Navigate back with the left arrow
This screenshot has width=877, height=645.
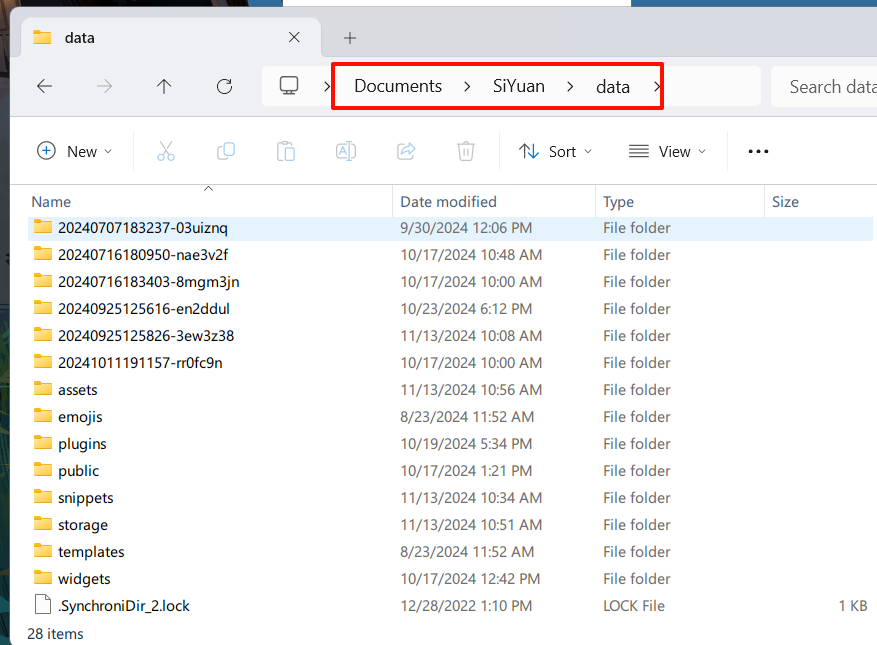coord(44,86)
